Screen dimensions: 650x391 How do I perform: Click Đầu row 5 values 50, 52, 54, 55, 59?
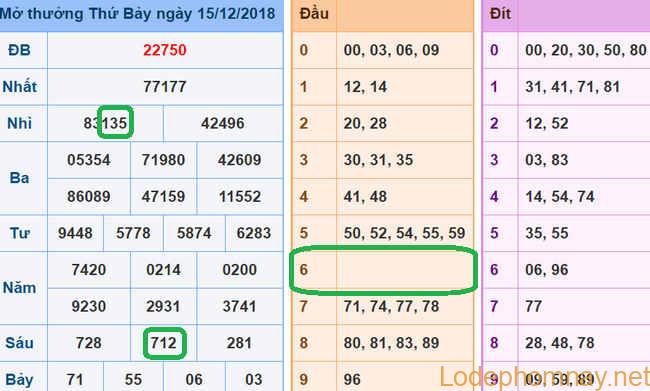pos(405,233)
